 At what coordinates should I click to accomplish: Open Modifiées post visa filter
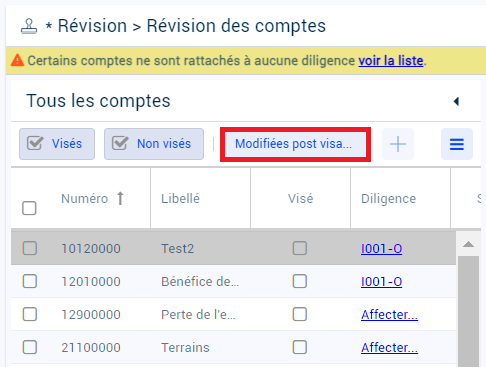click(295, 144)
